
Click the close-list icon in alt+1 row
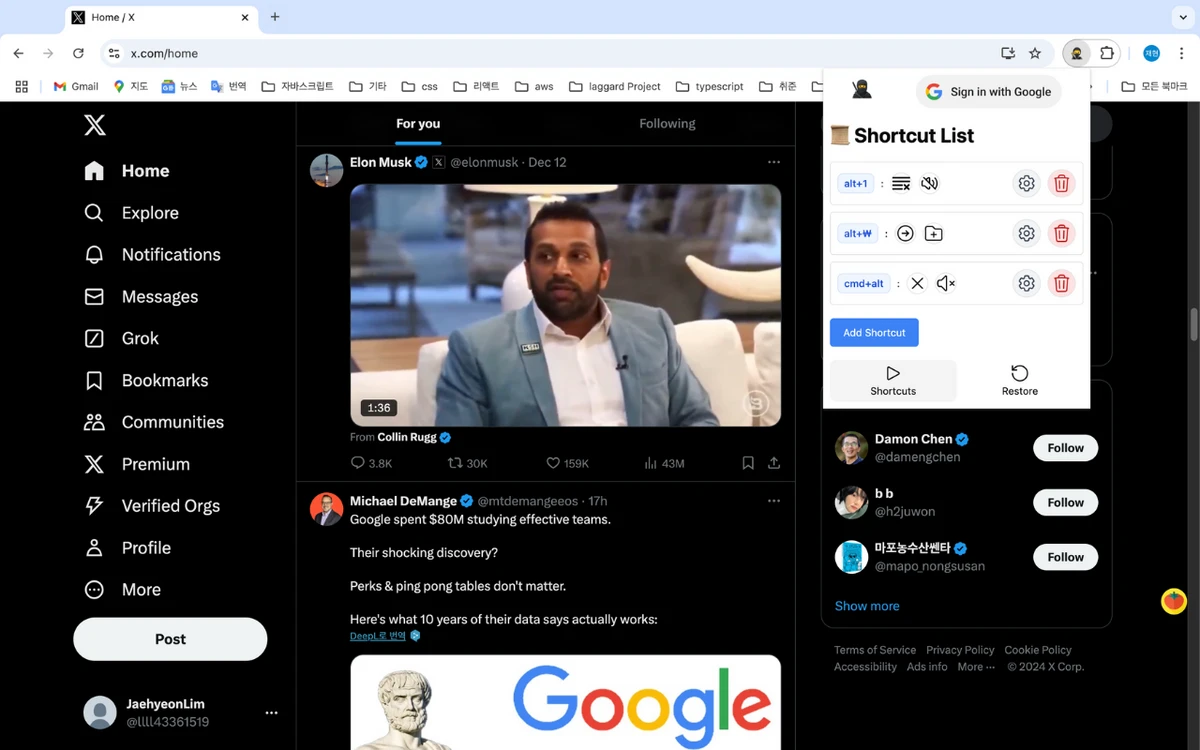coord(901,183)
